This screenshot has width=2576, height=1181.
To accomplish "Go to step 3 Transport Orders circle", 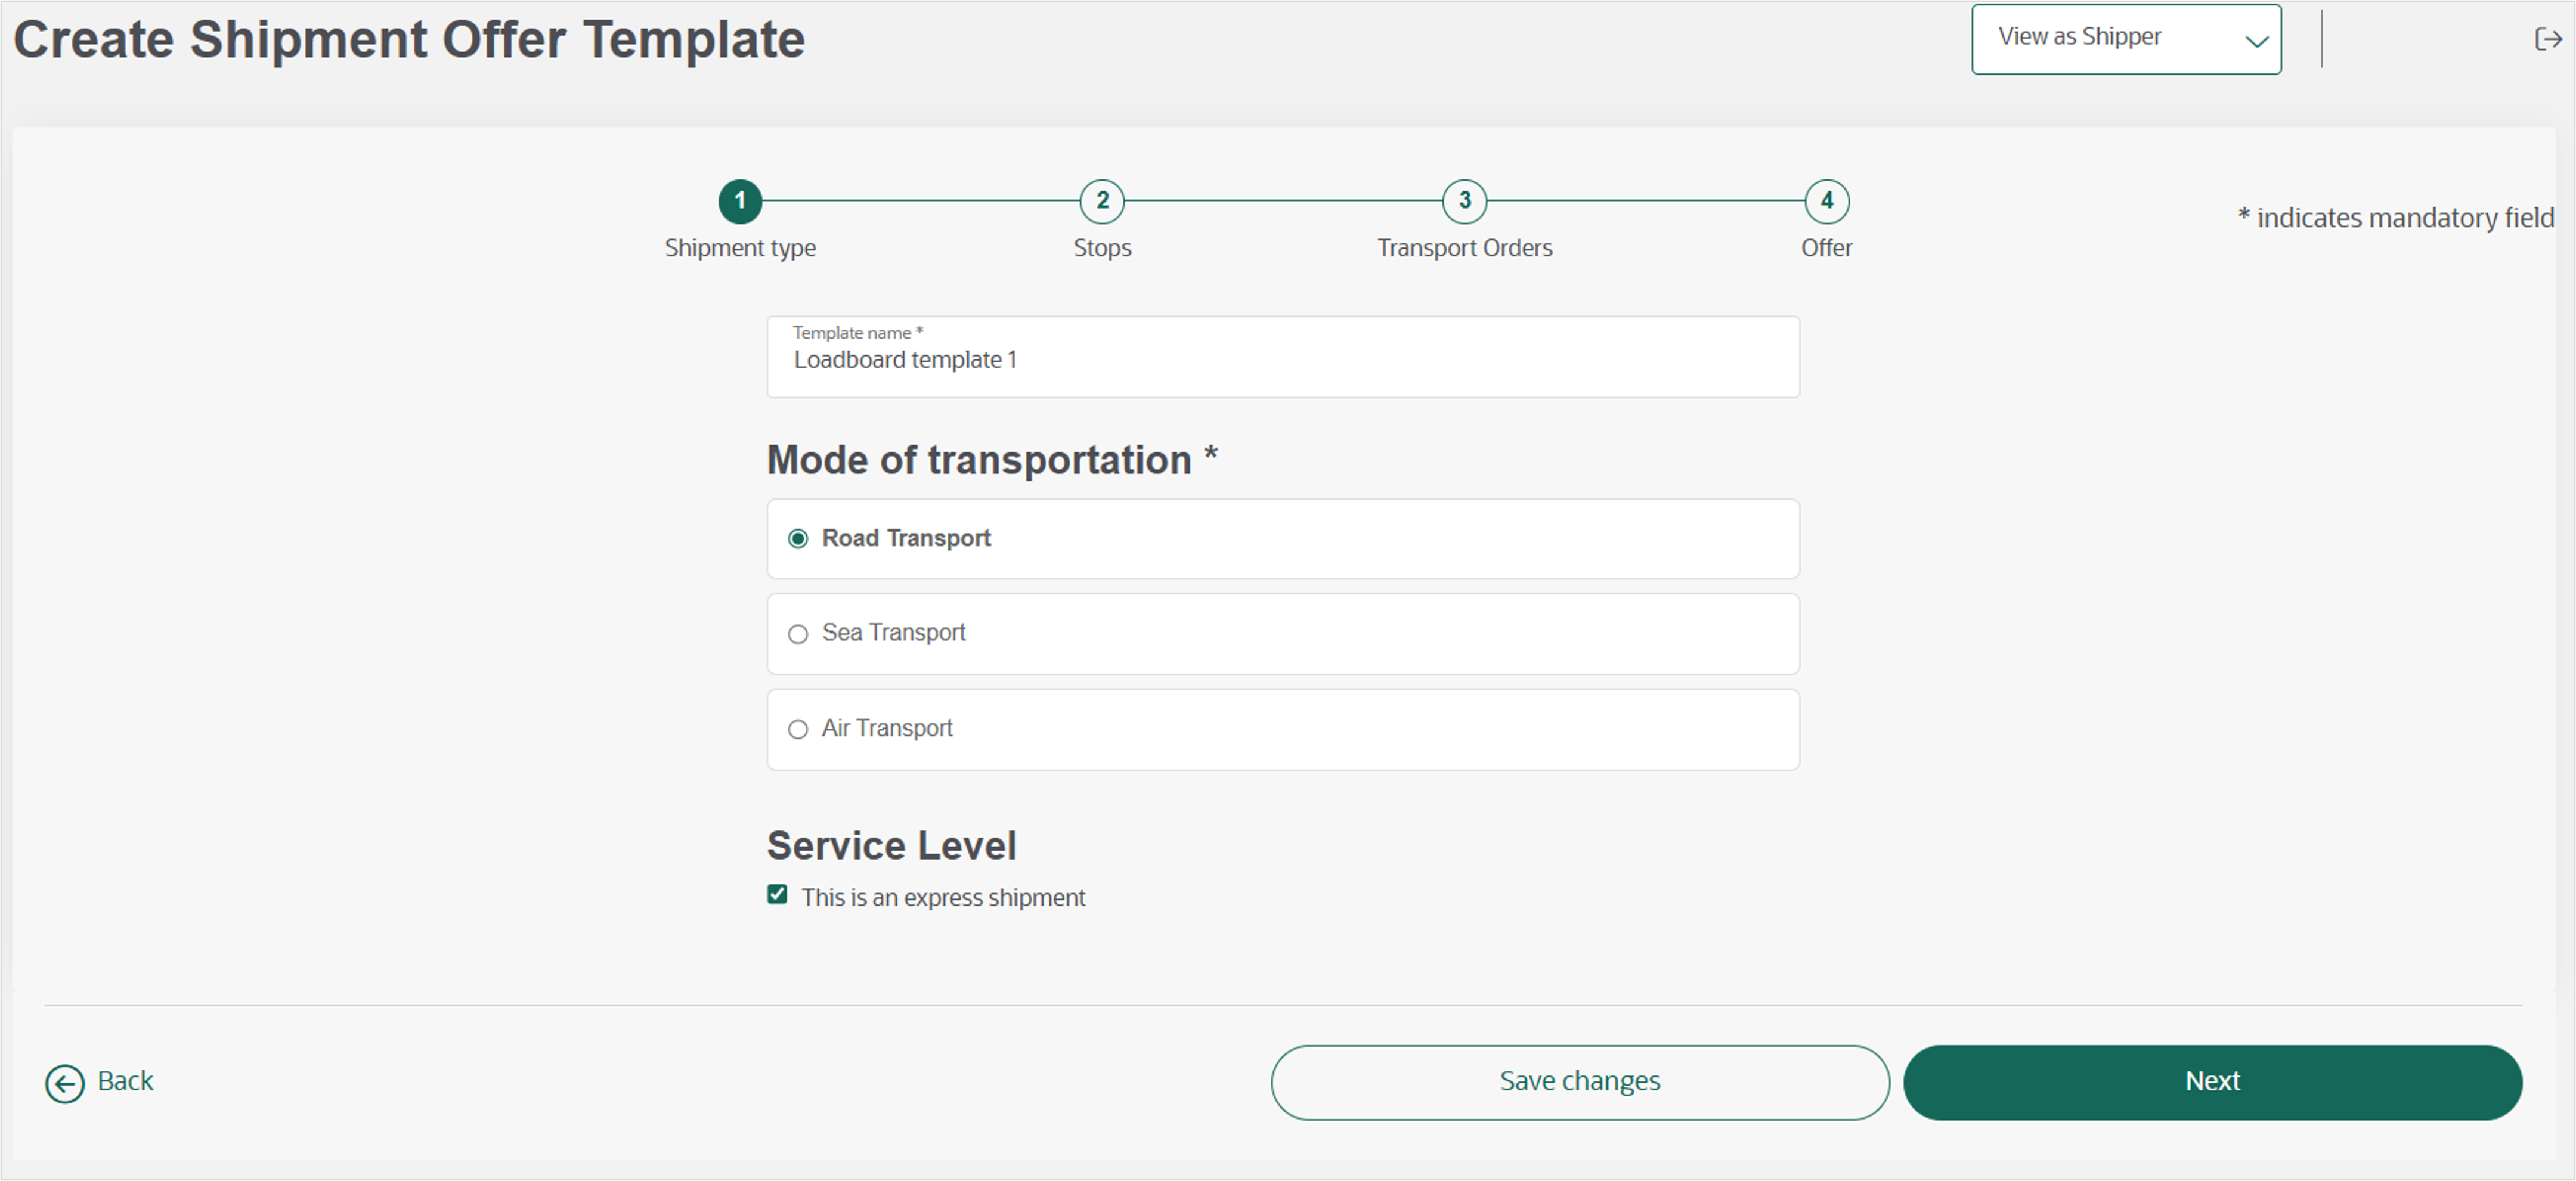I will [x=1464, y=201].
